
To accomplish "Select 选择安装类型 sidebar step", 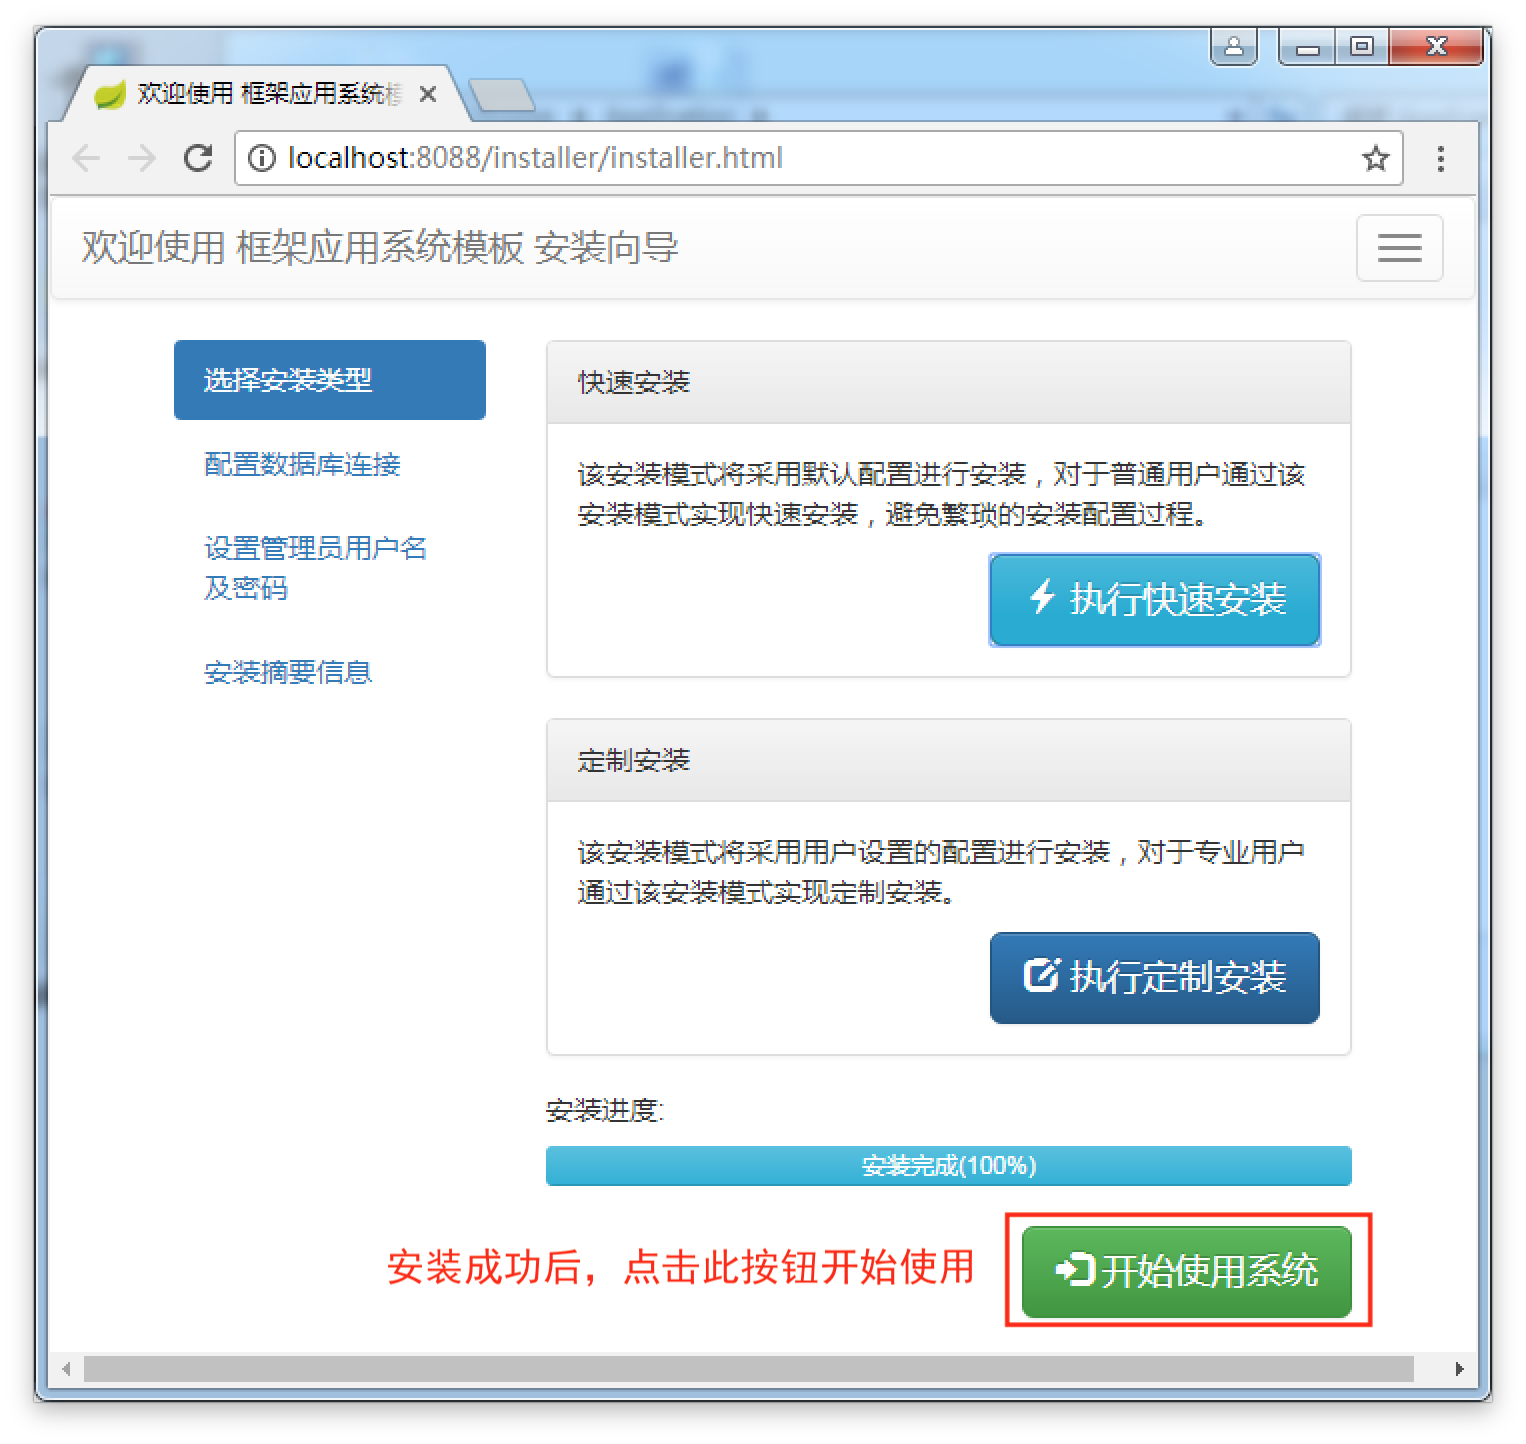I will 329,380.
